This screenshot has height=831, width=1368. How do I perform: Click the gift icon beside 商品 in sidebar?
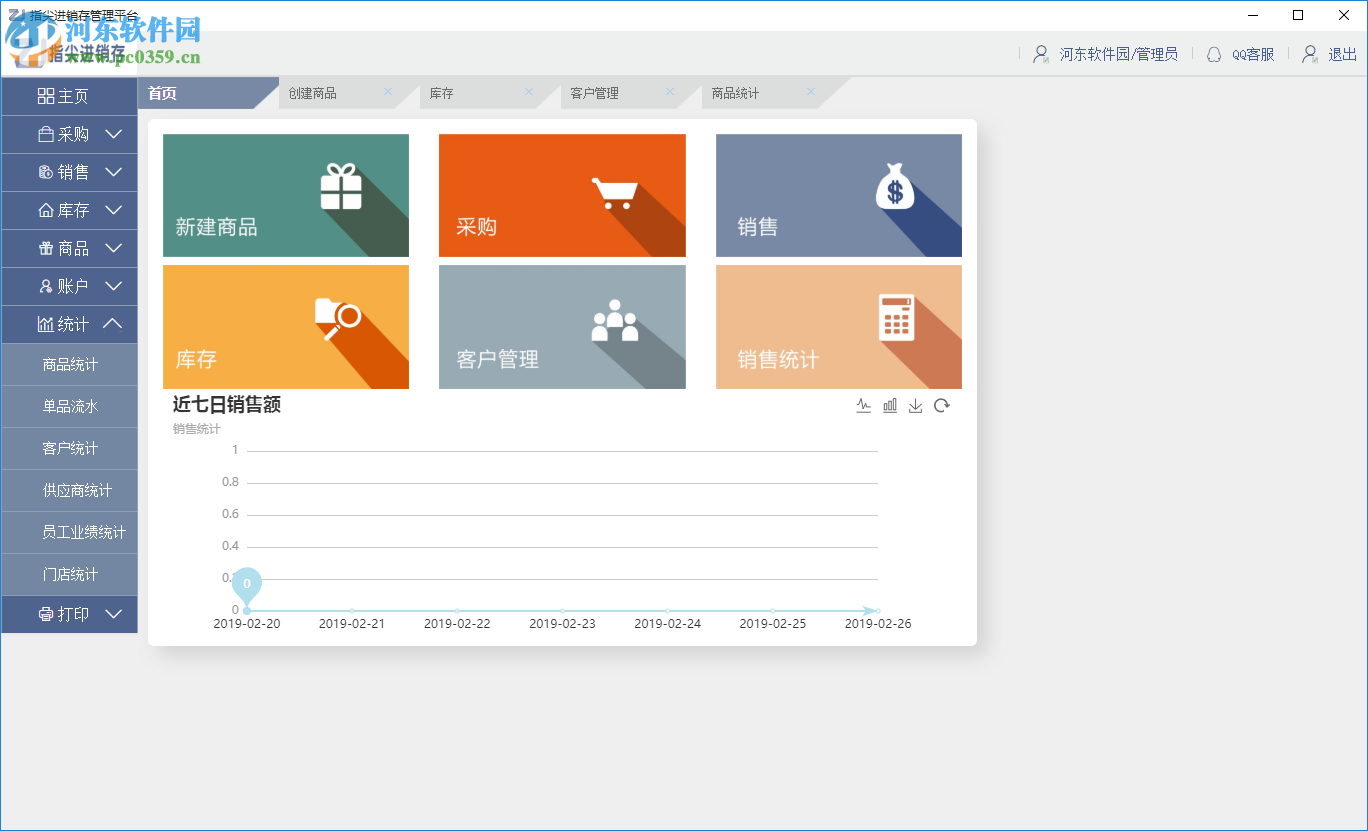(x=46, y=248)
